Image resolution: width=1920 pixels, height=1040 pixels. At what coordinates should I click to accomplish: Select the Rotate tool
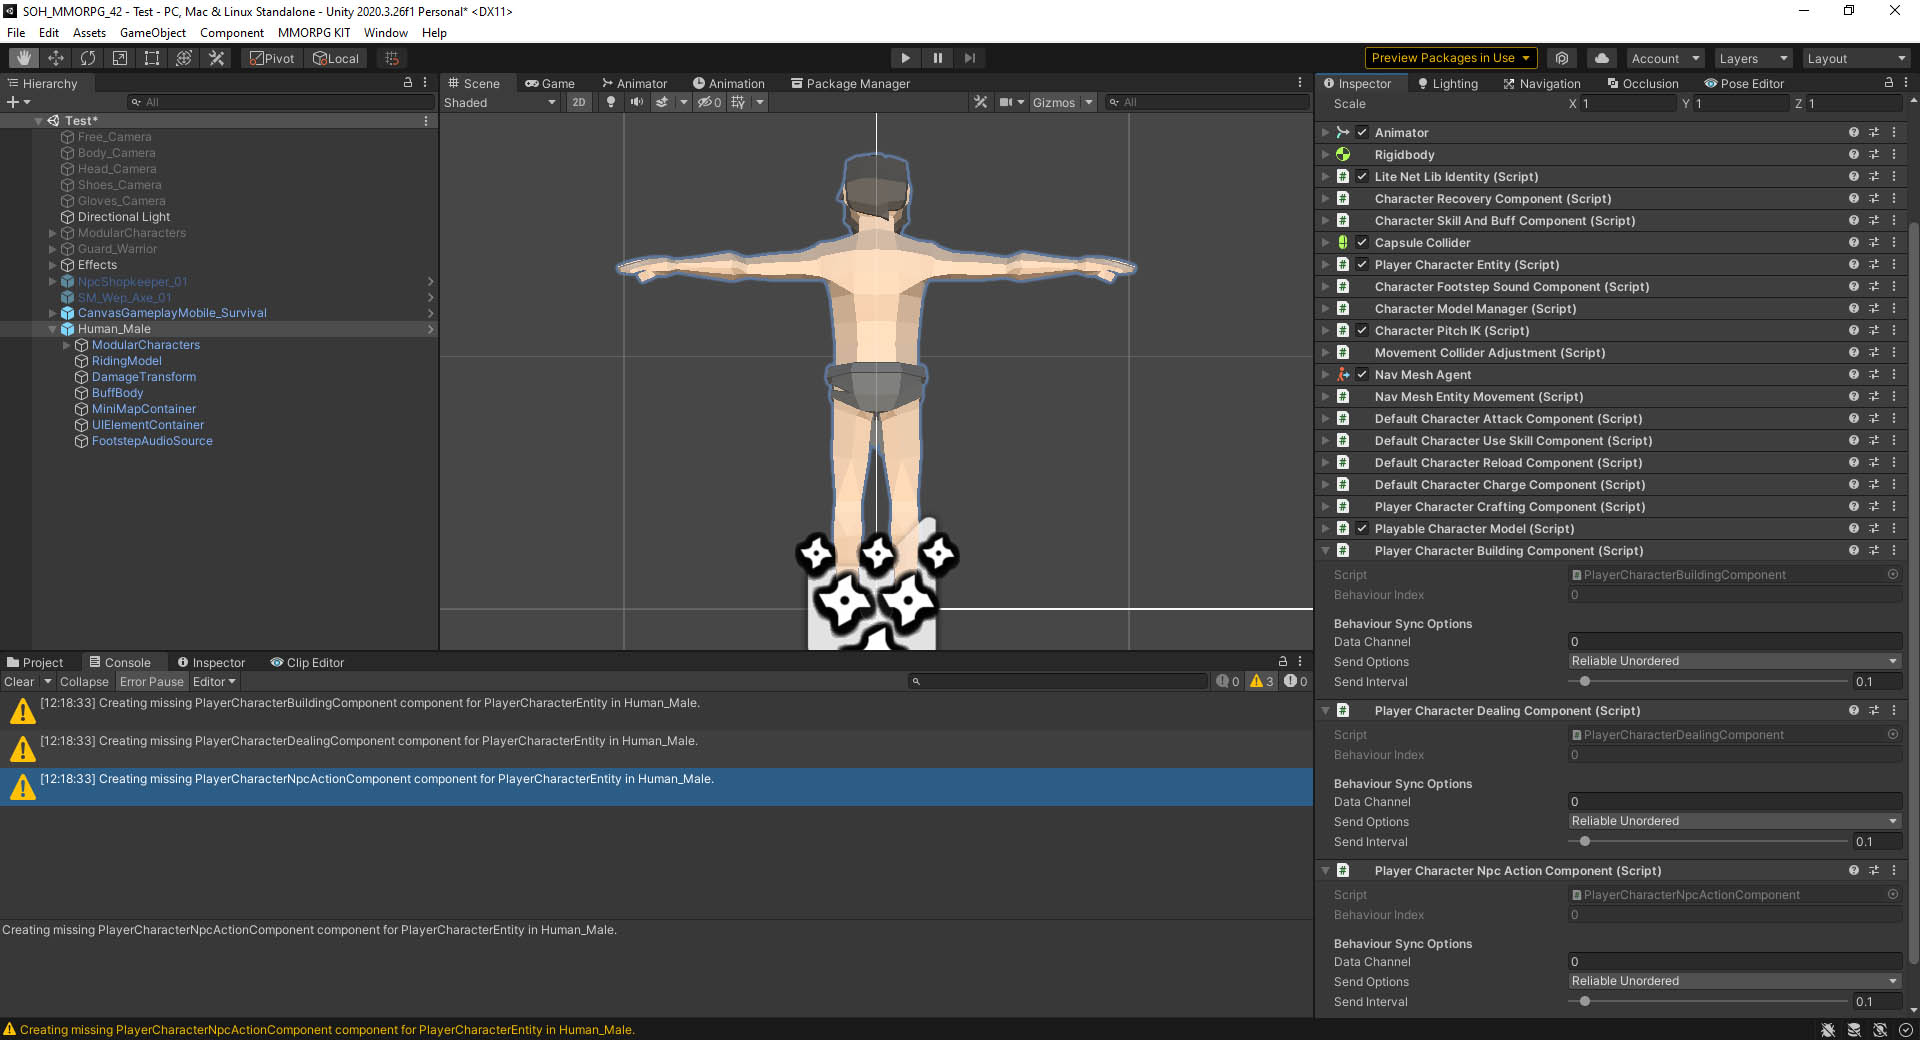pos(88,57)
